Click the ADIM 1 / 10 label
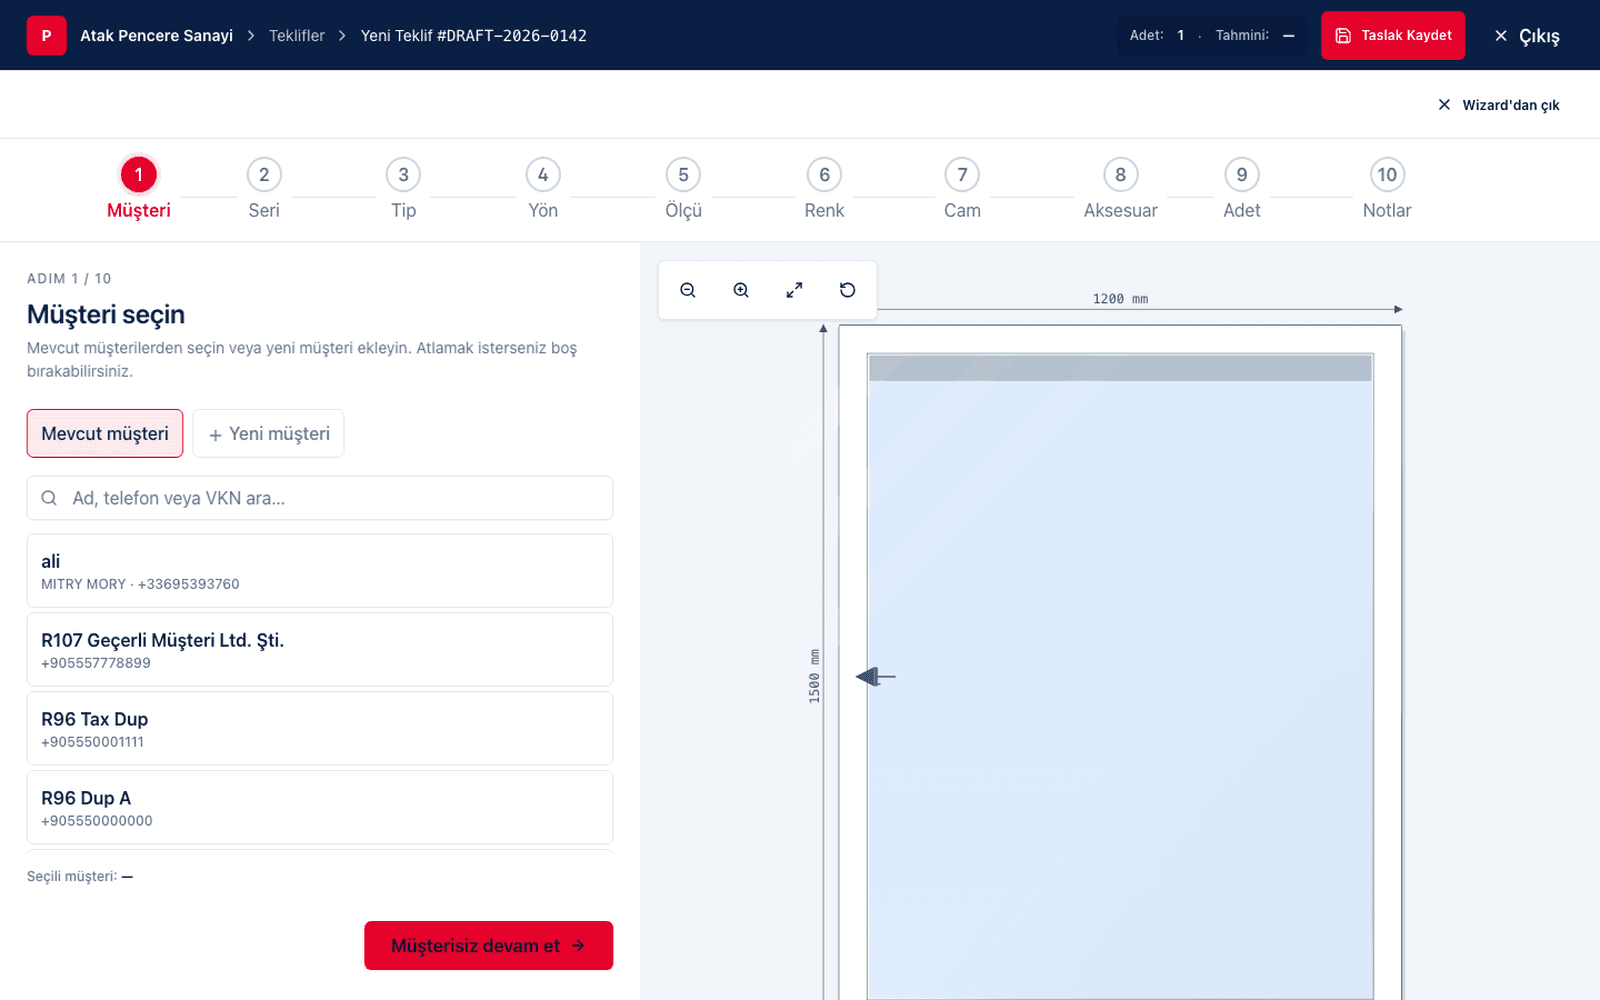 [x=69, y=278]
